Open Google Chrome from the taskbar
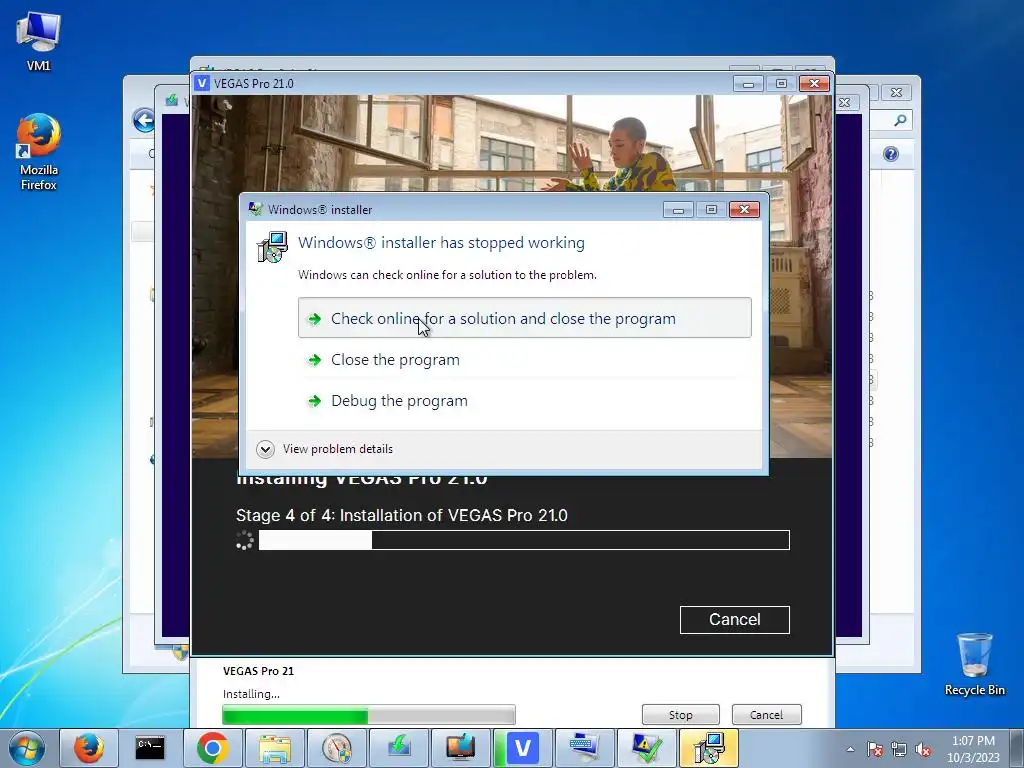 click(x=212, y=748)
